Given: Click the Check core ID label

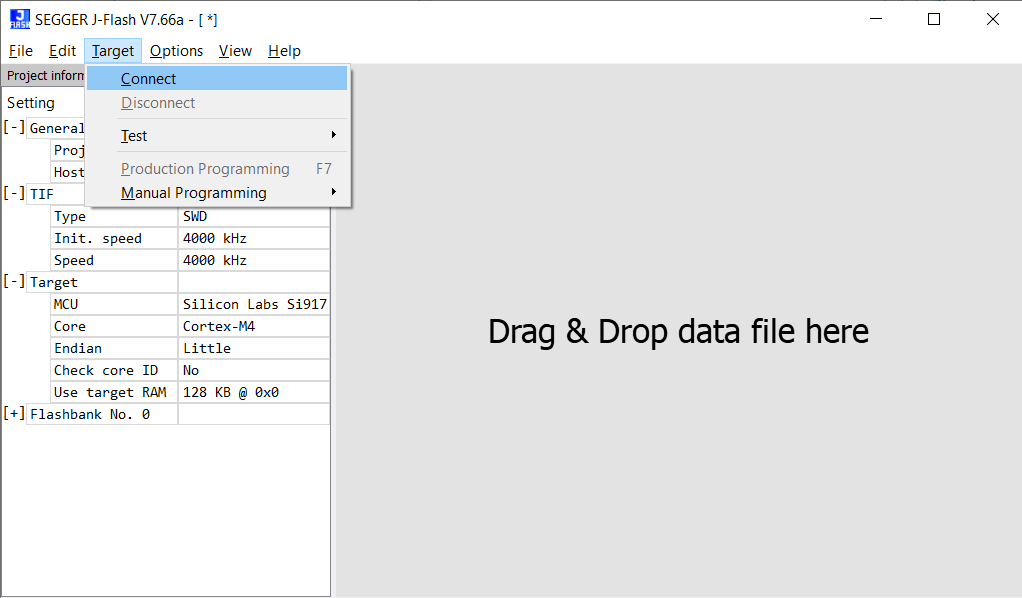Looking at the screenshot, I should 115,370.
